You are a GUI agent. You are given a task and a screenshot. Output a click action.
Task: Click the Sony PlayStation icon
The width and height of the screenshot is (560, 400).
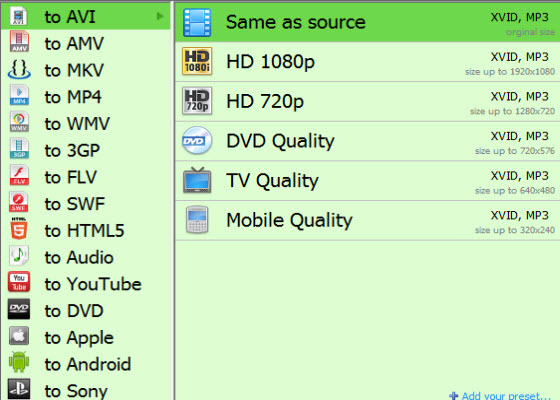19,389
